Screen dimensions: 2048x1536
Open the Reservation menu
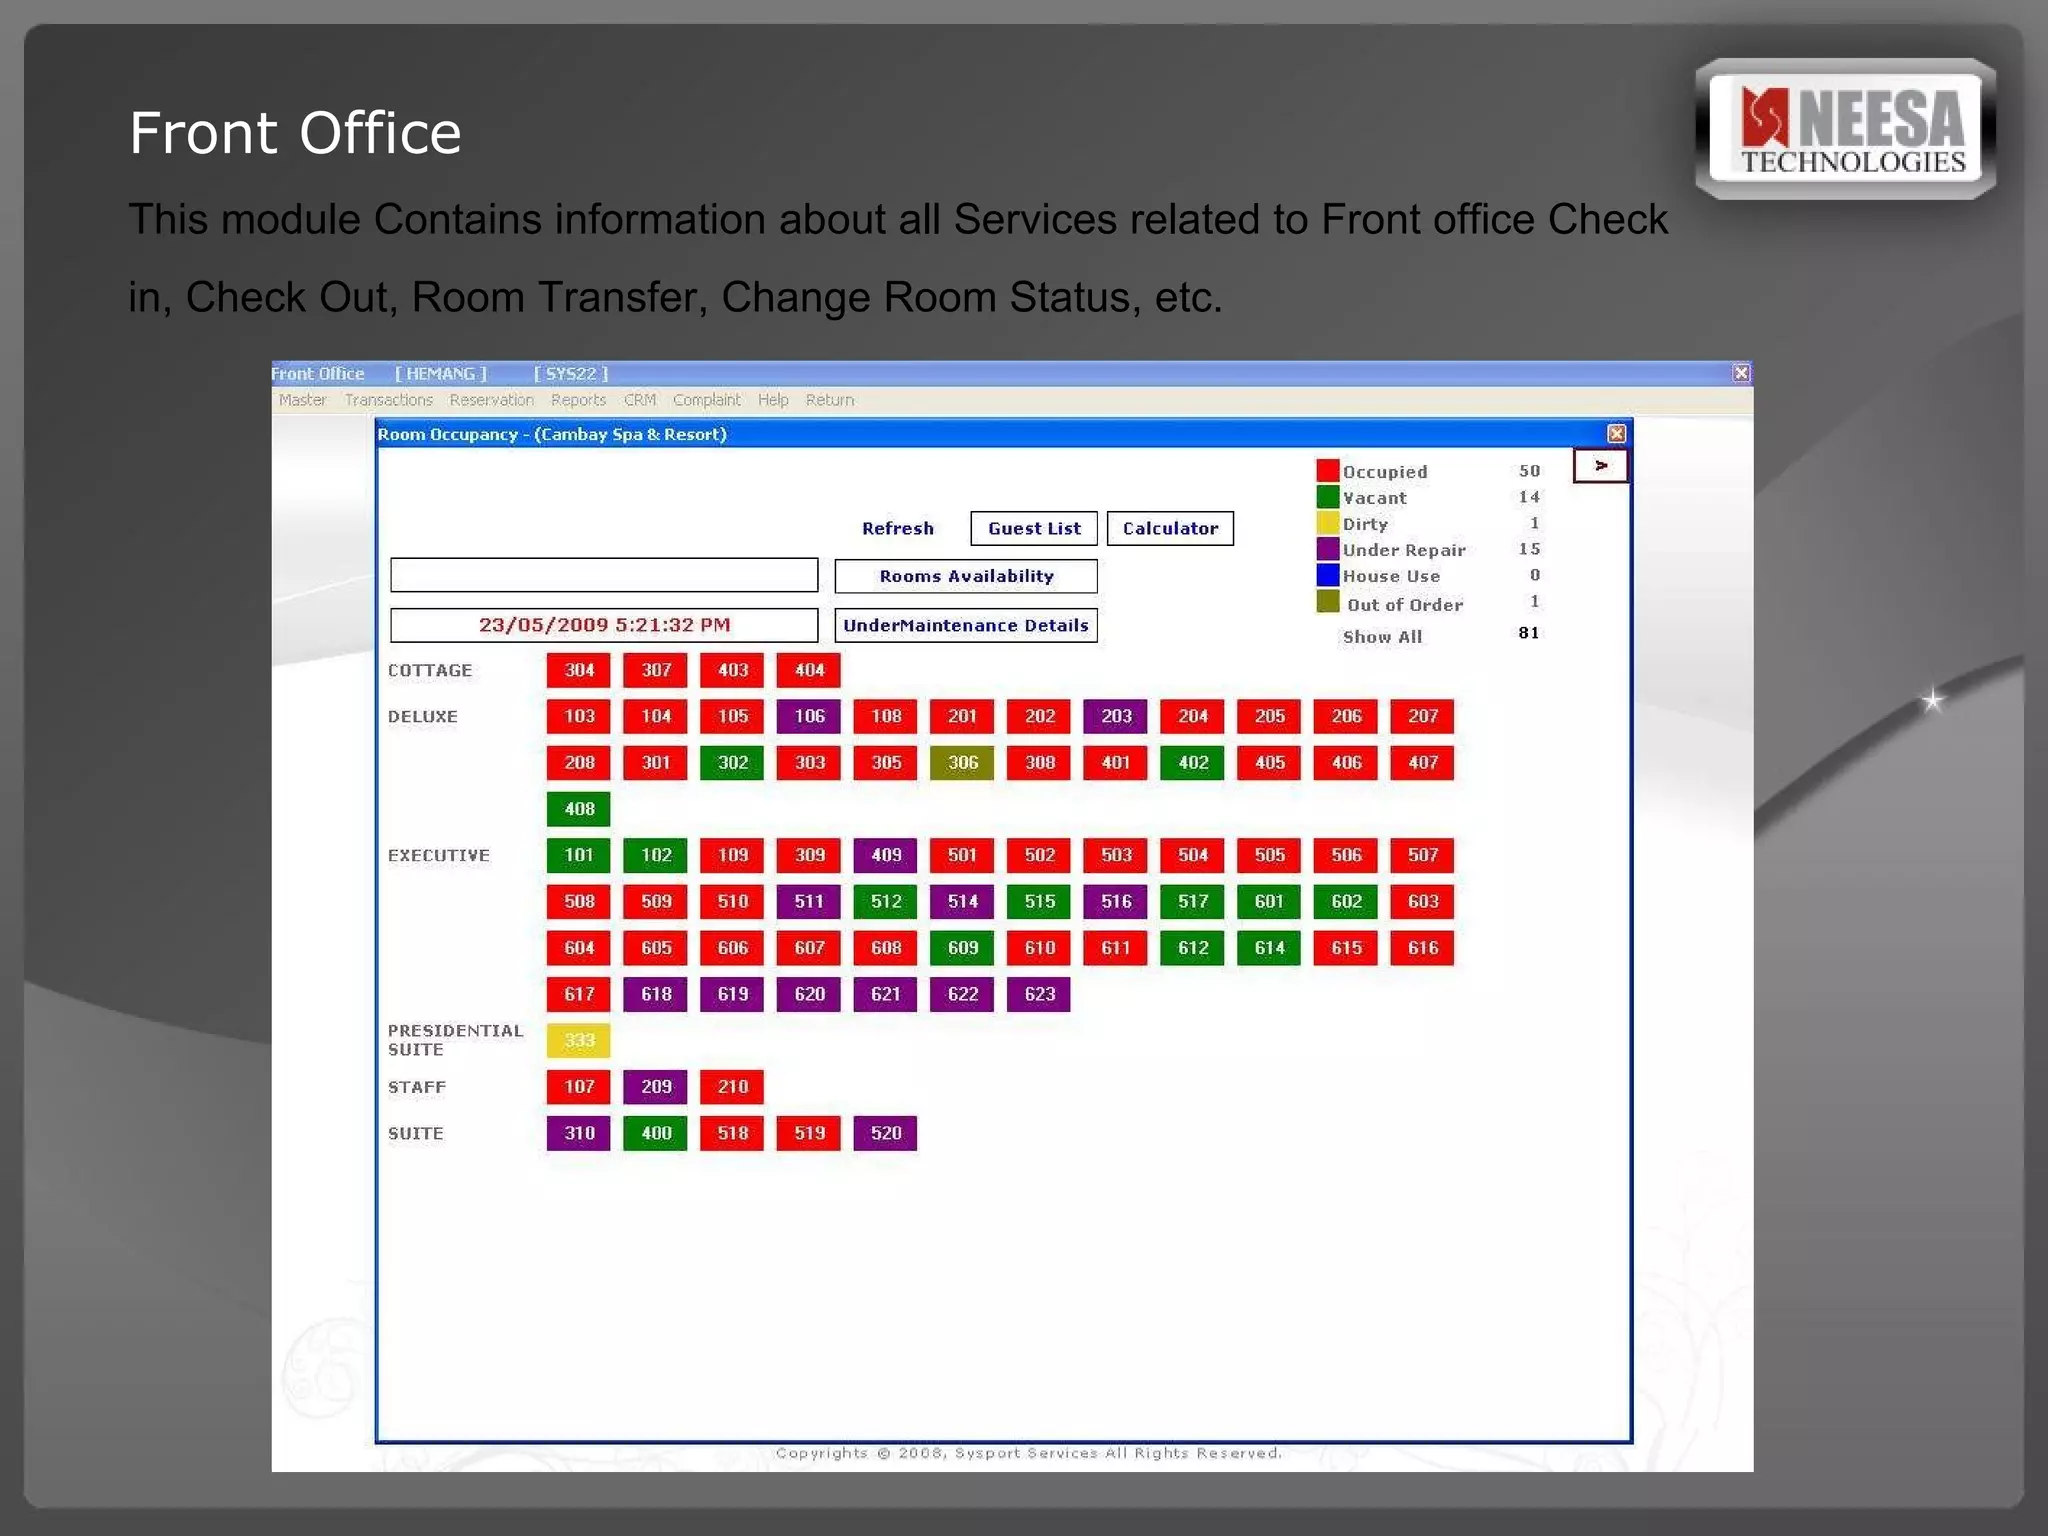click(x=491, y=400)
